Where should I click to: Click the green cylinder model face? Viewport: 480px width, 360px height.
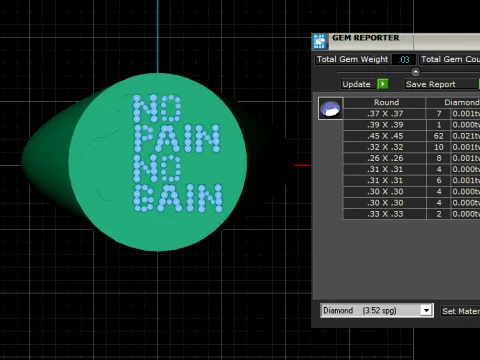click(x=158, y=162)
